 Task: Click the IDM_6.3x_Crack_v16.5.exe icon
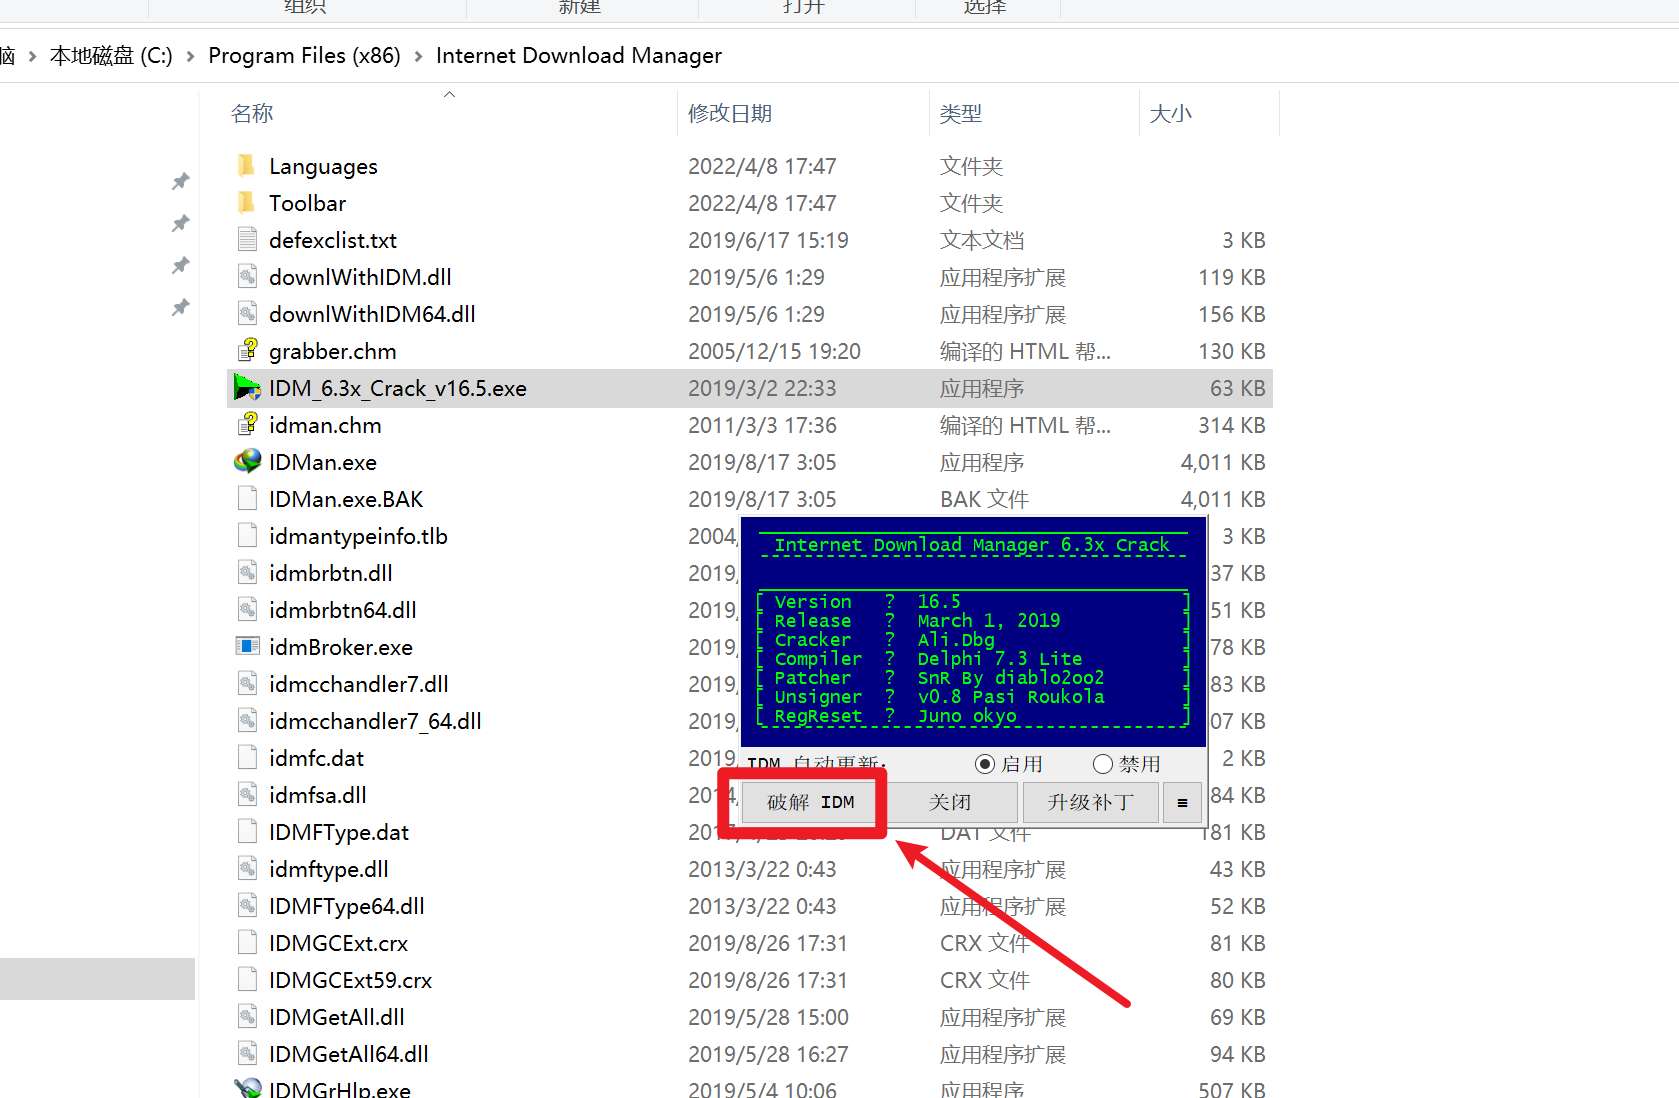pyautogui.click(x=247, y=388)
